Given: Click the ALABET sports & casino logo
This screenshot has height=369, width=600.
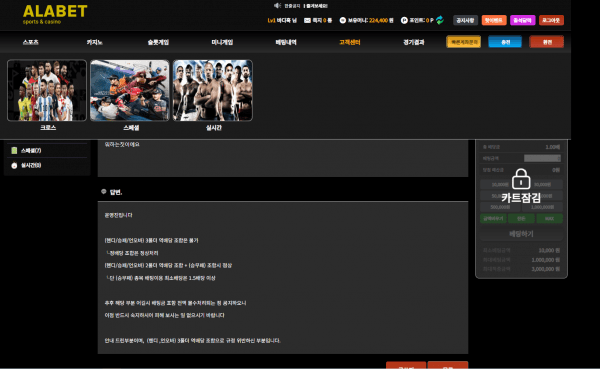Looking at the screenshot, I should (x=55, y=15).
